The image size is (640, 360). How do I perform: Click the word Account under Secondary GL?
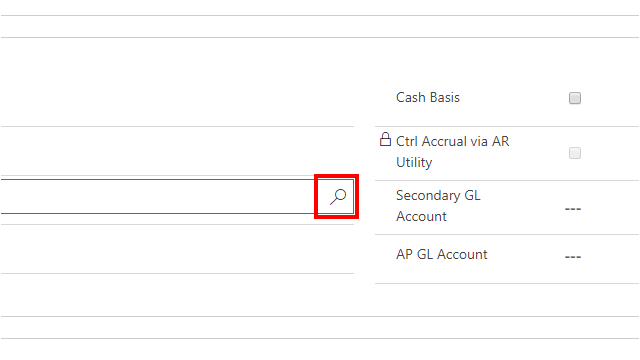tap(421, 216)
